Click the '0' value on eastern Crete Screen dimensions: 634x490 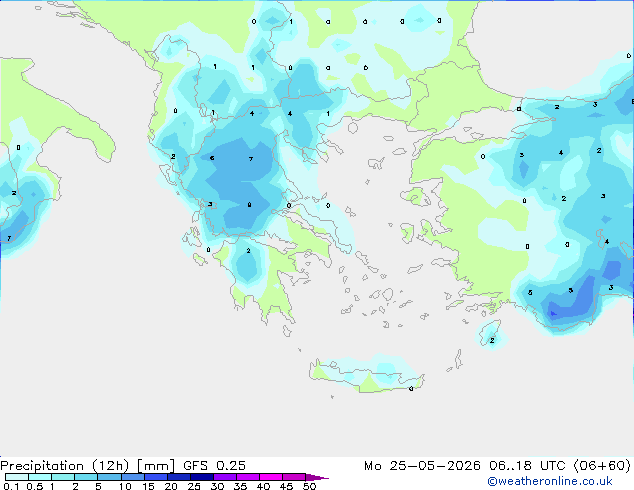click(411, 389)
